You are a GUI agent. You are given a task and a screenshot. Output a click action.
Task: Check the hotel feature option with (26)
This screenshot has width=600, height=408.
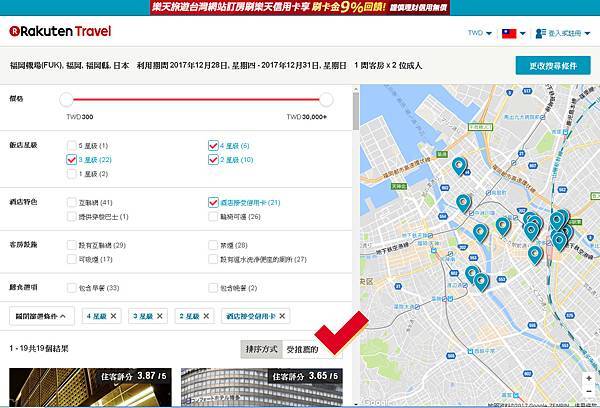coord(213,217)
